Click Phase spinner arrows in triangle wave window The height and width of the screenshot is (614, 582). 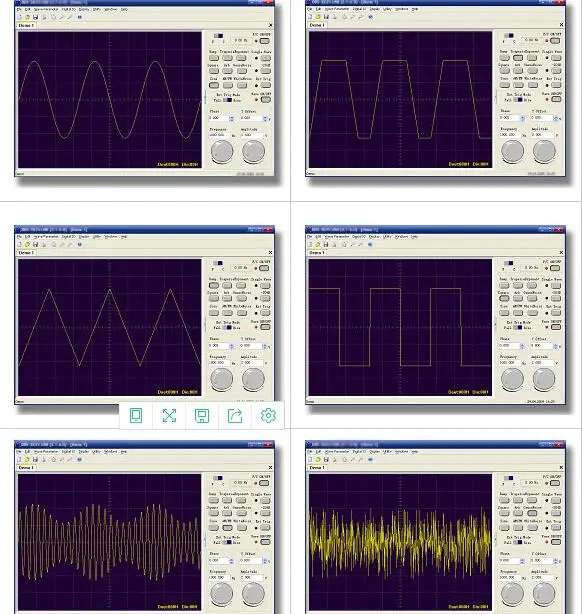231,346
